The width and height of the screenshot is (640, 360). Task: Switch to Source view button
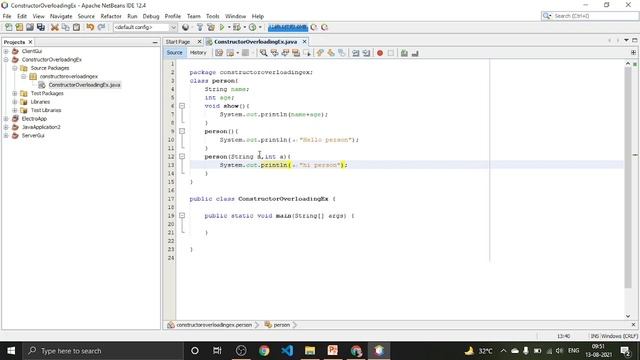(175, 53)
